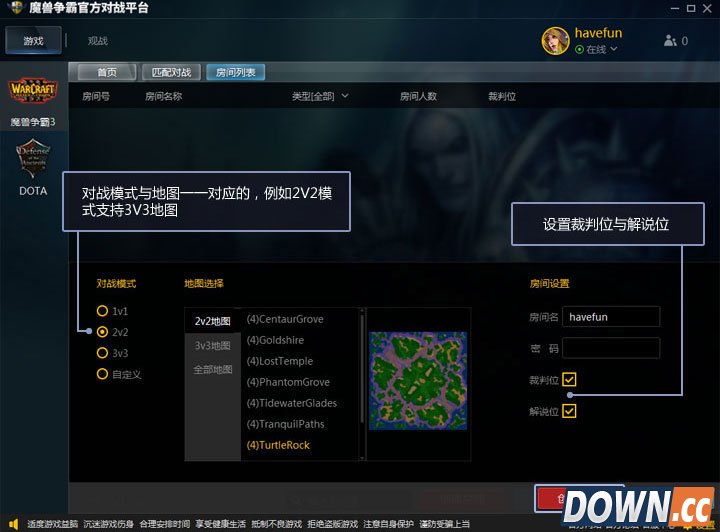
Task: Select the 3v3 battle mode
Action: (102, 353)
